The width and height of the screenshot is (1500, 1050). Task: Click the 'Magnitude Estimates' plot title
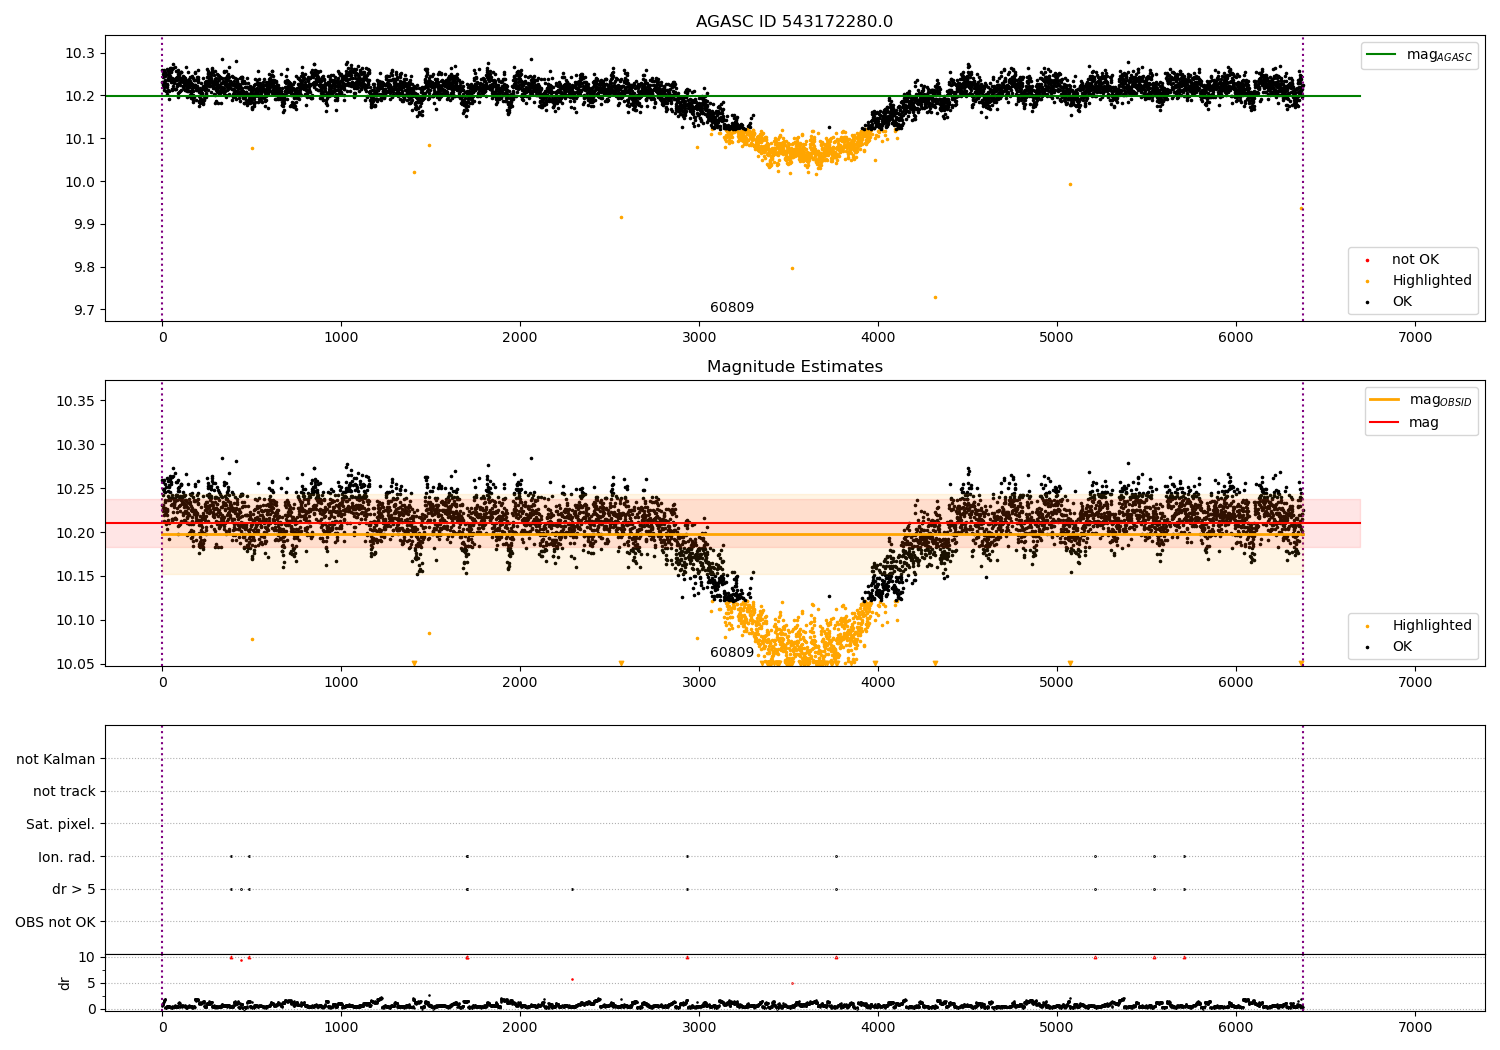click(794, 367)
